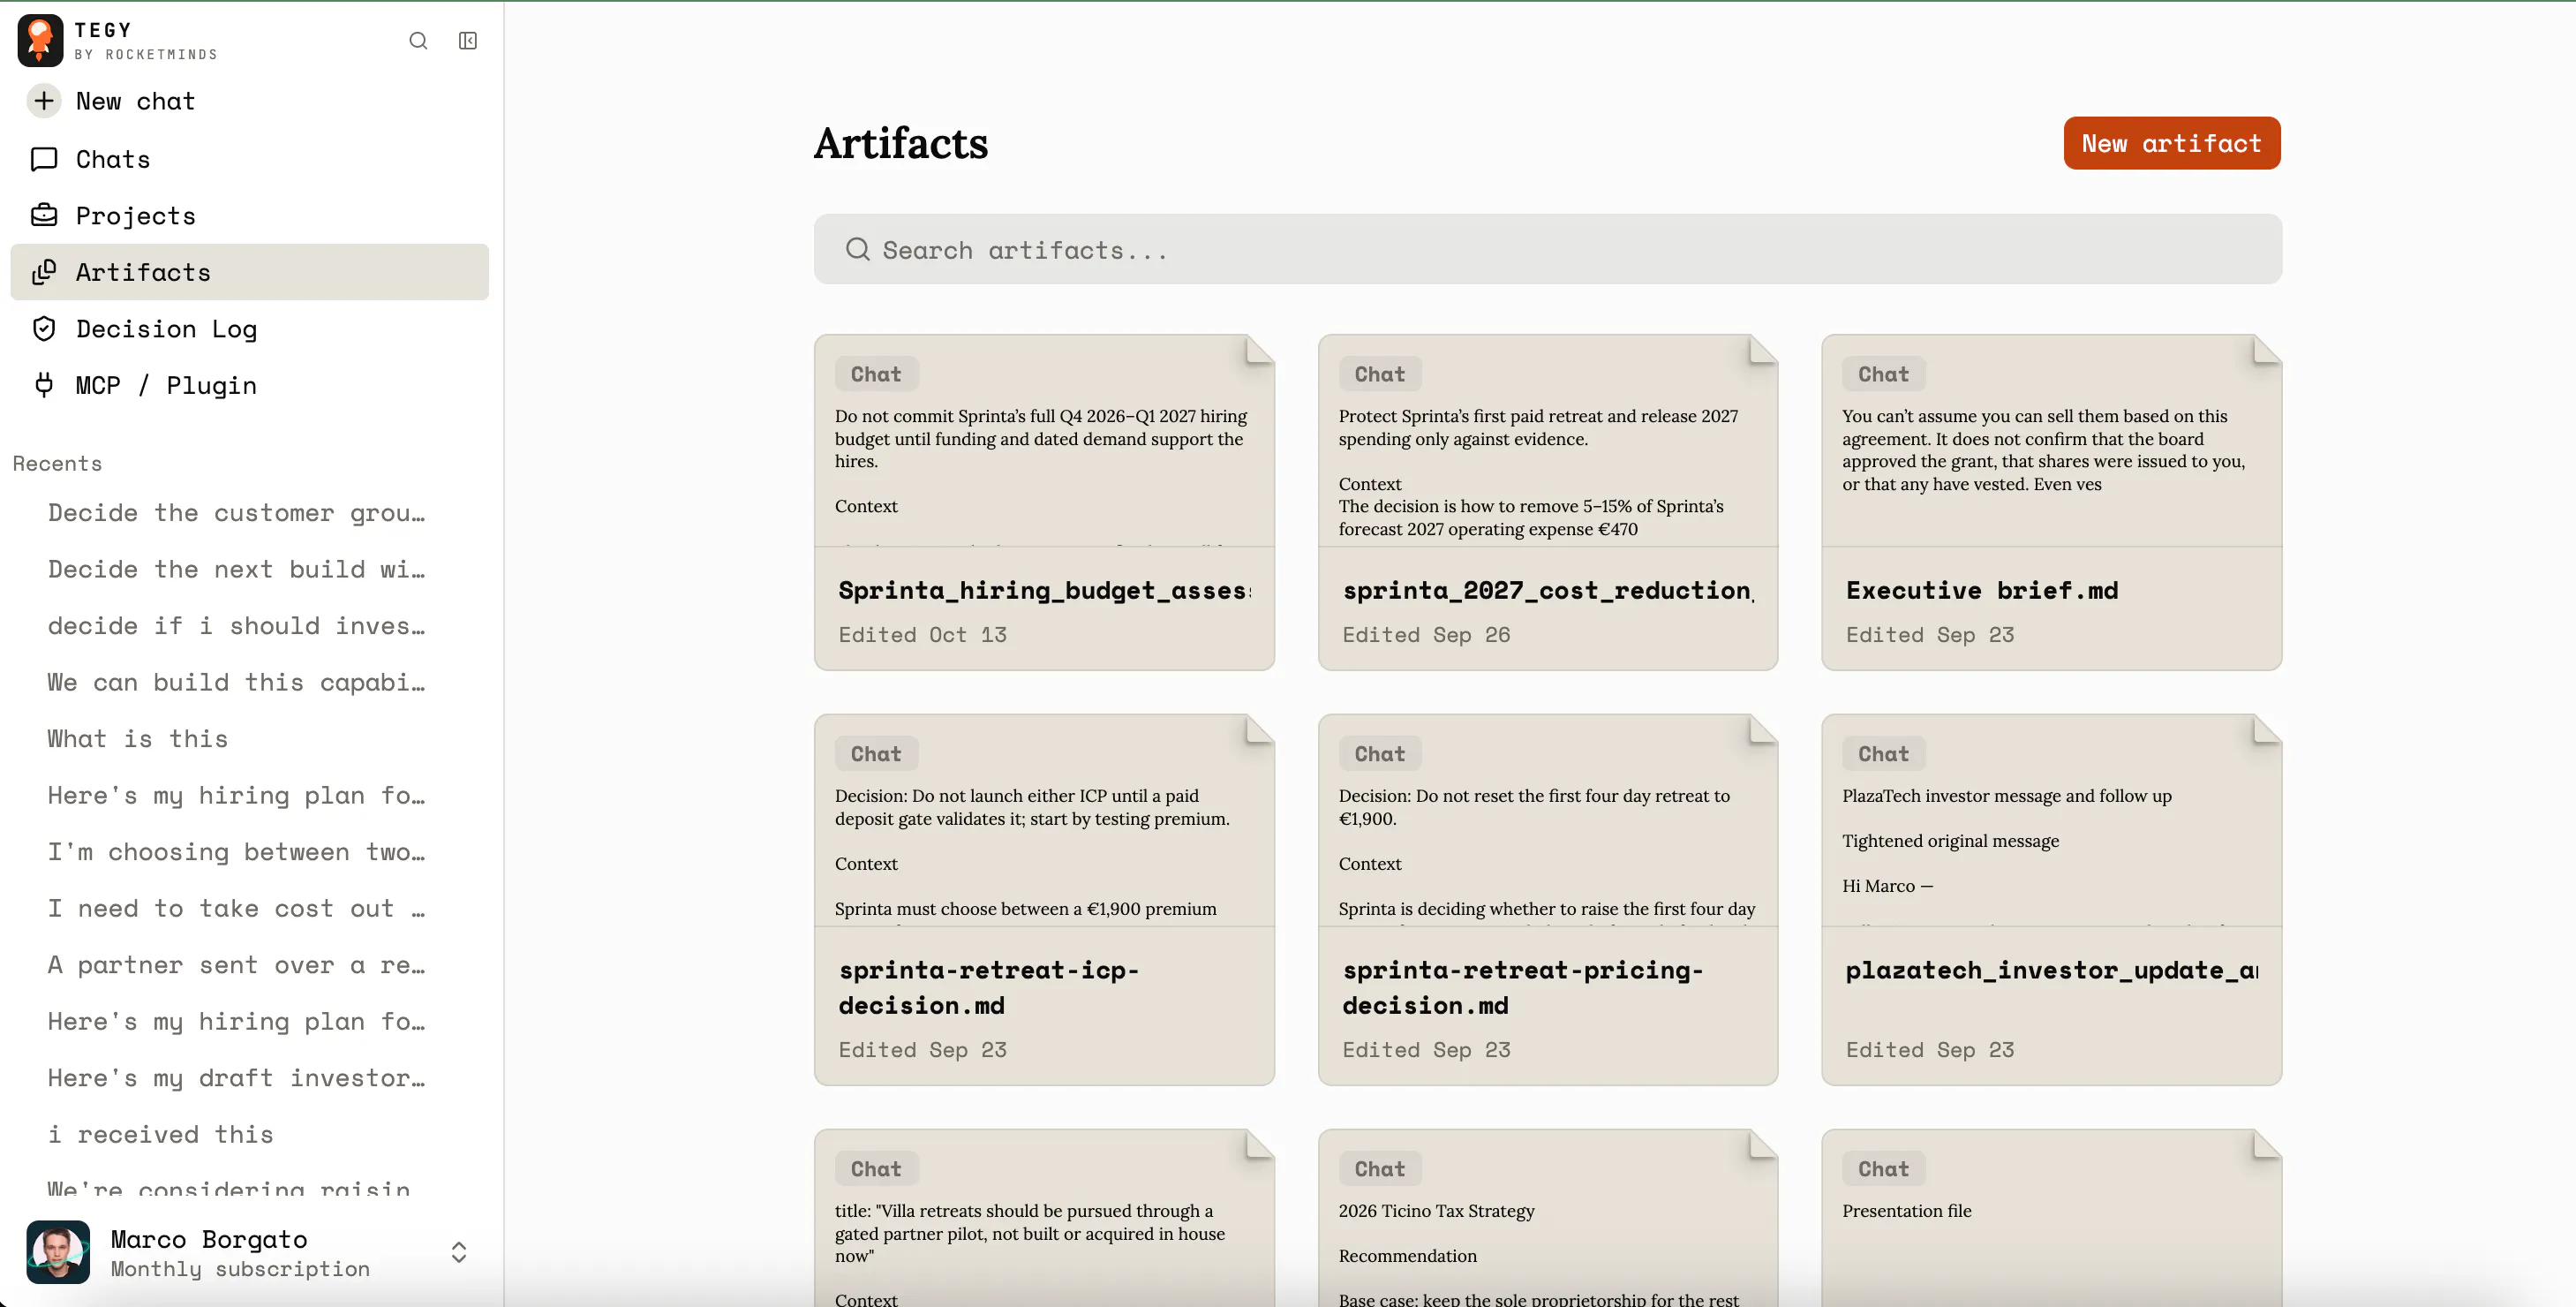Open recent chat 'Decide the customer grou…'
This screenshot has width=2576, height=1307.
pos(237,513)
